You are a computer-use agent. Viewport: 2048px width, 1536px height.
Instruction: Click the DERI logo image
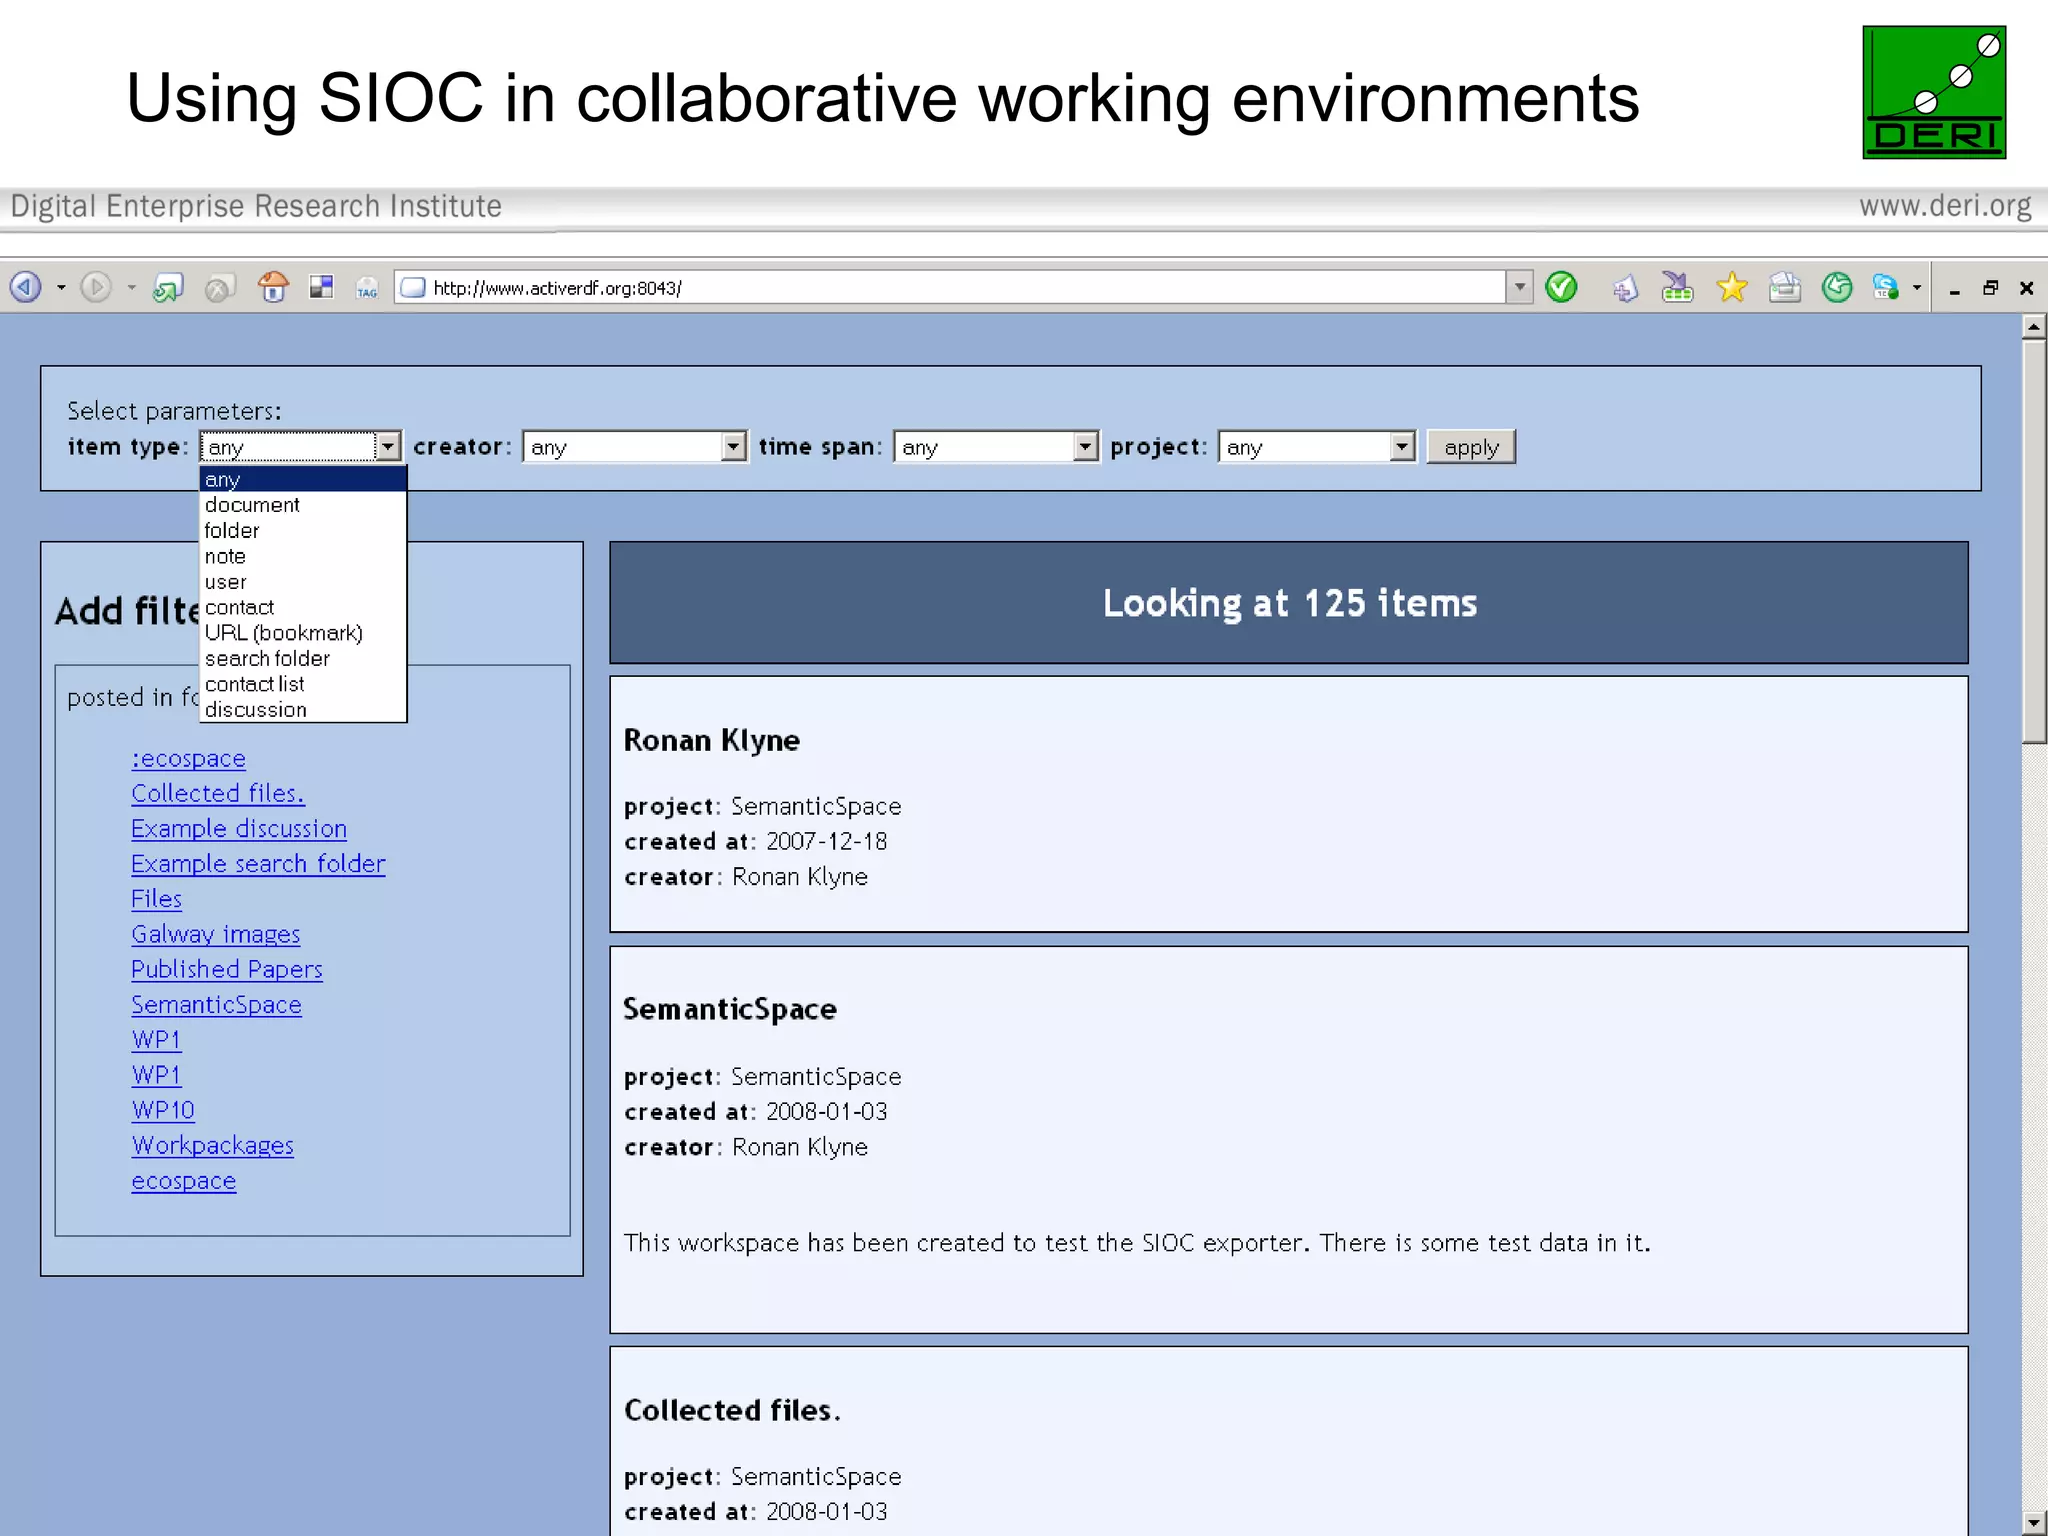pyautogui.click(x=1934, y=92)
